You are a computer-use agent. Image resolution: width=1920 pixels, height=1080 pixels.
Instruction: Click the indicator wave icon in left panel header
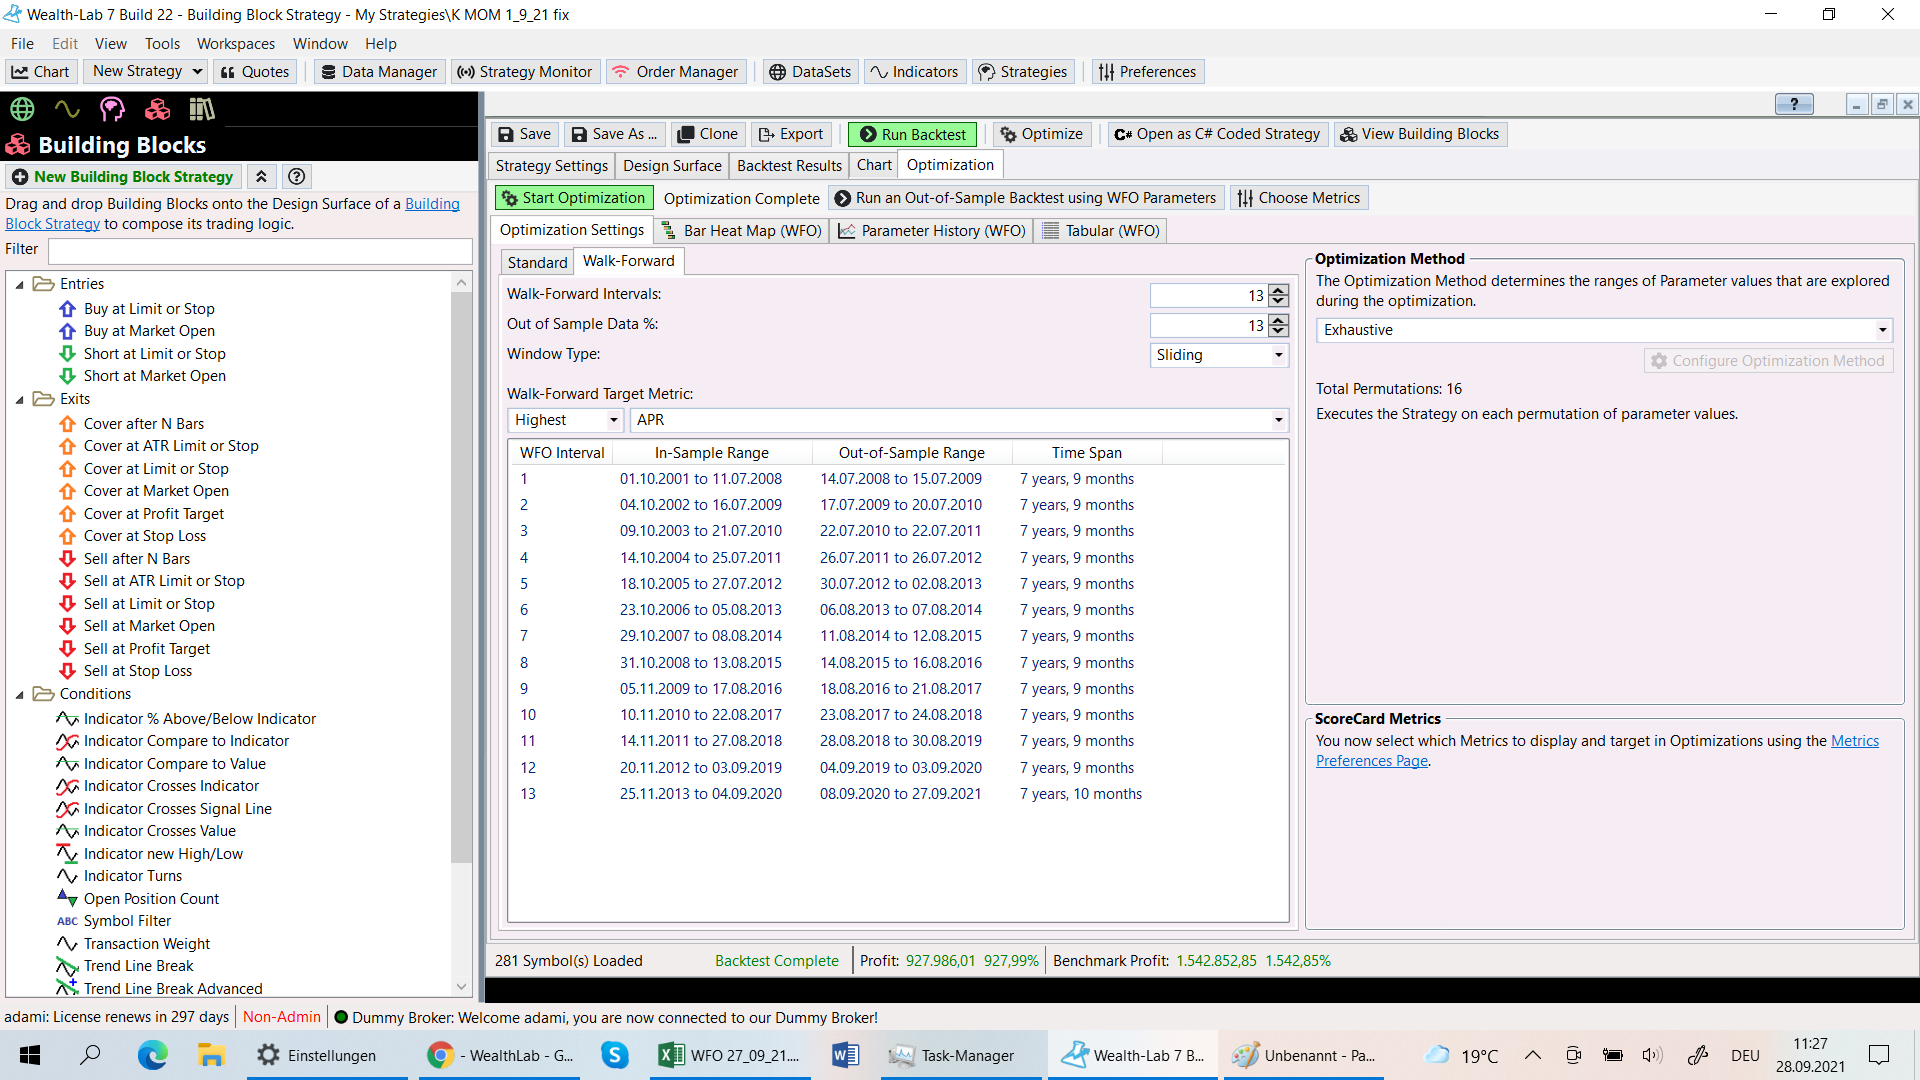[67, 109]
